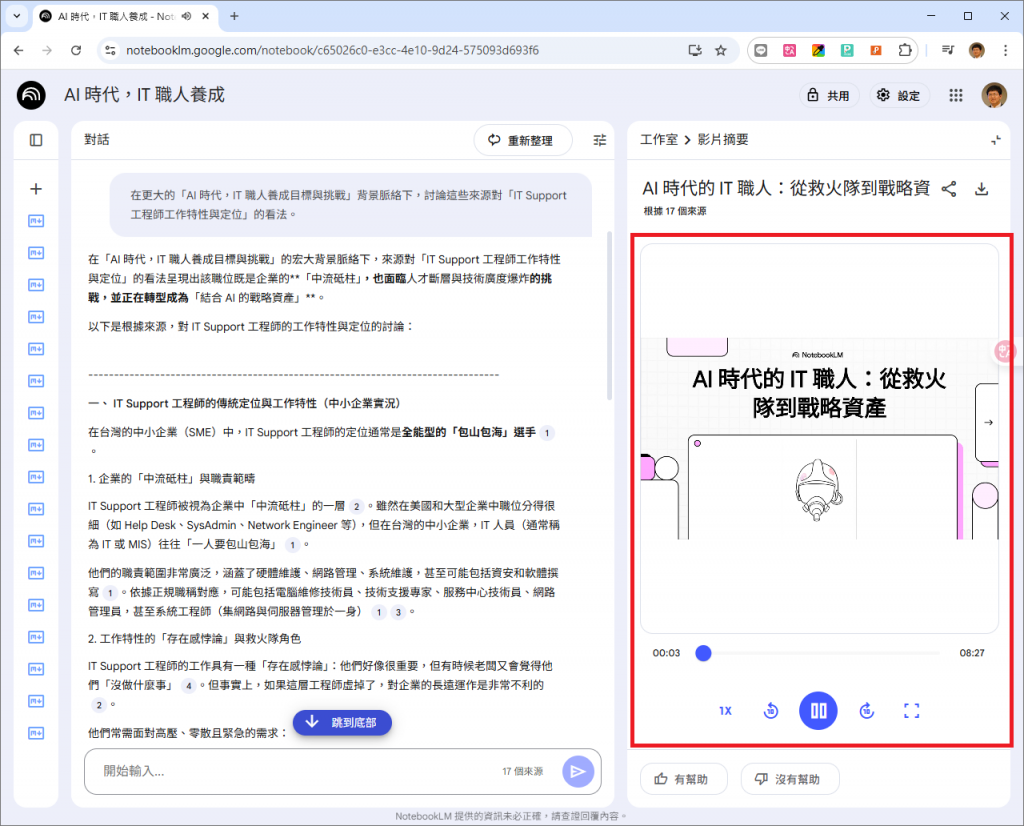Open a new browser tab
This screenshot has height=826, width=1024.
coord(234,16)
